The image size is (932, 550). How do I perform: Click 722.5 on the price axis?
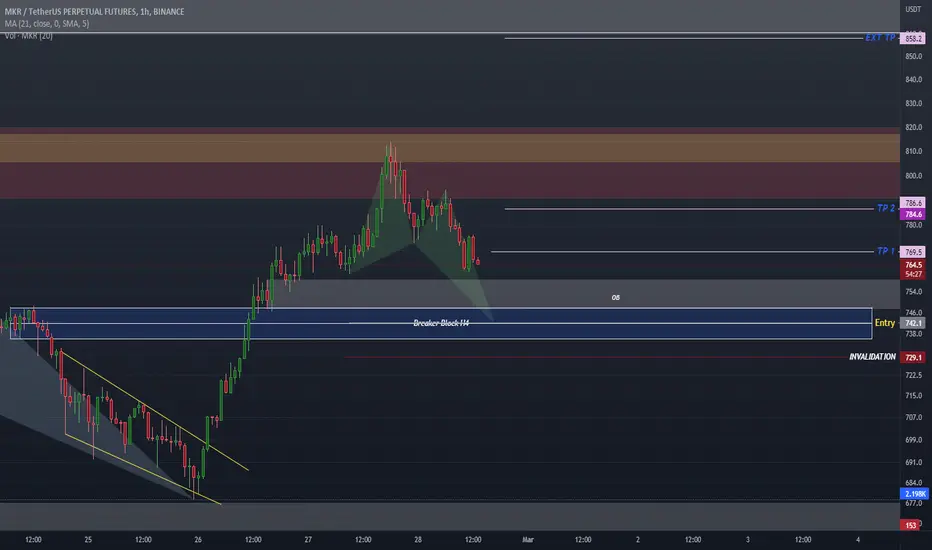pos(914,375)
